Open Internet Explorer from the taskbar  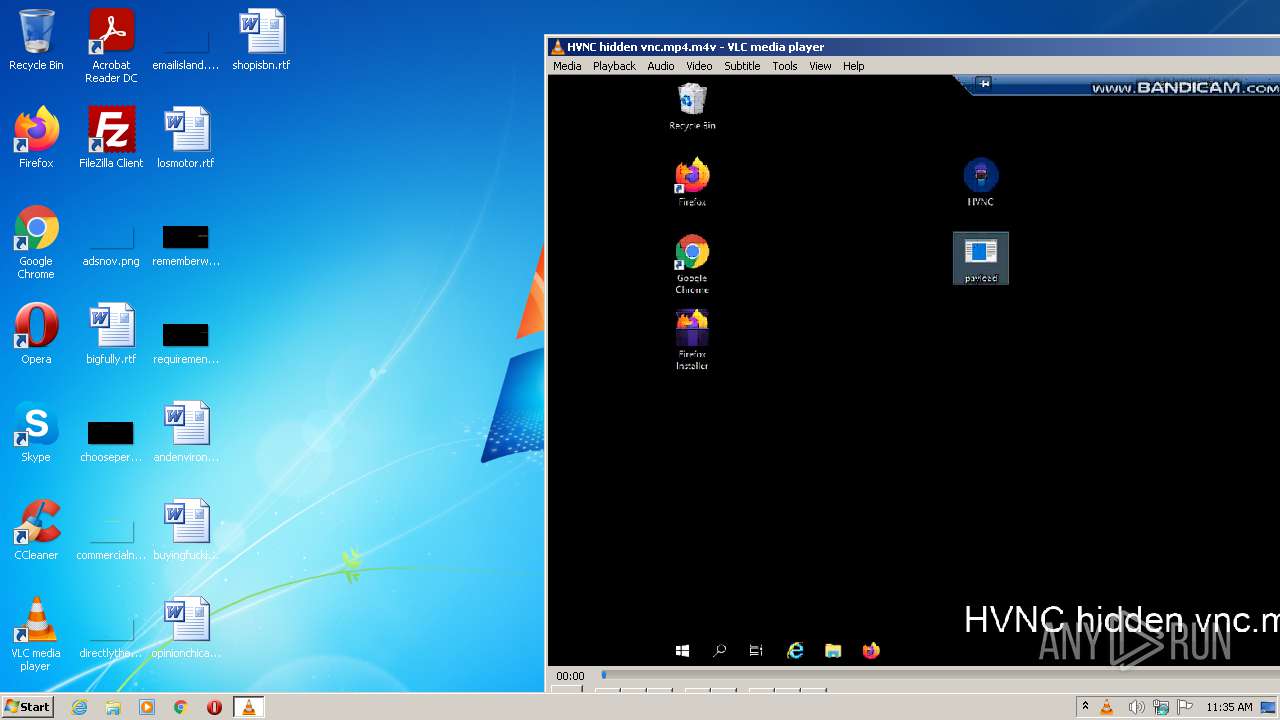coord(79,707)
